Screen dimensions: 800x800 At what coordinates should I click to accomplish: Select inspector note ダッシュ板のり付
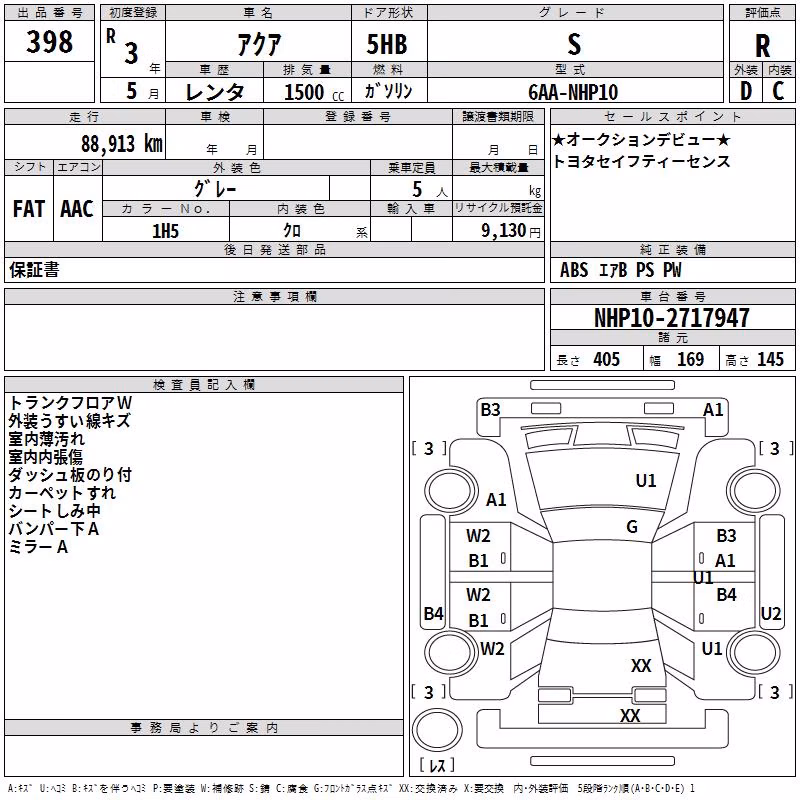70,475
